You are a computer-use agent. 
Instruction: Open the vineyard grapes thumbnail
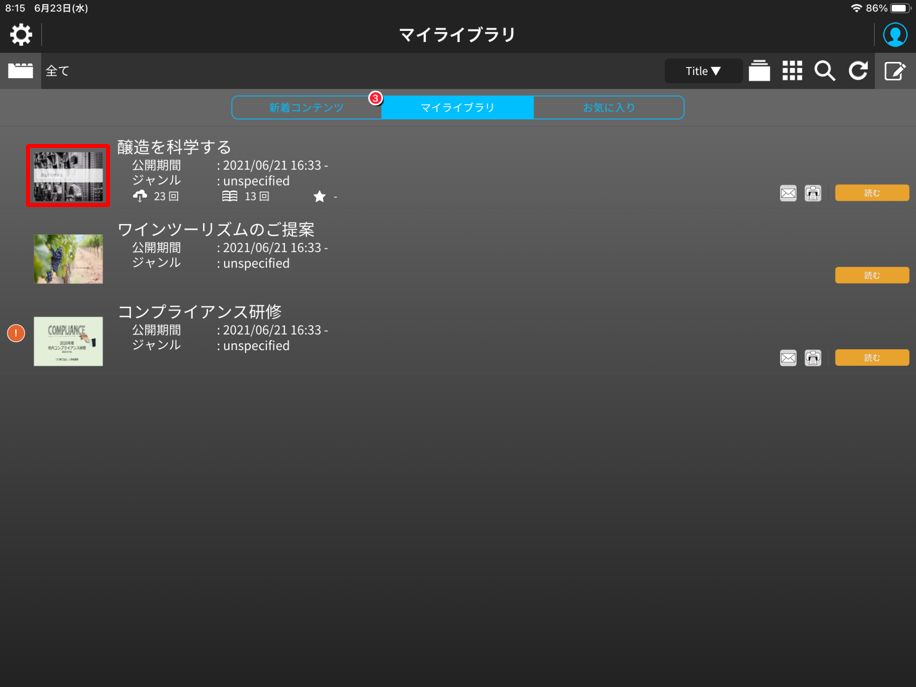coord(68,259)
